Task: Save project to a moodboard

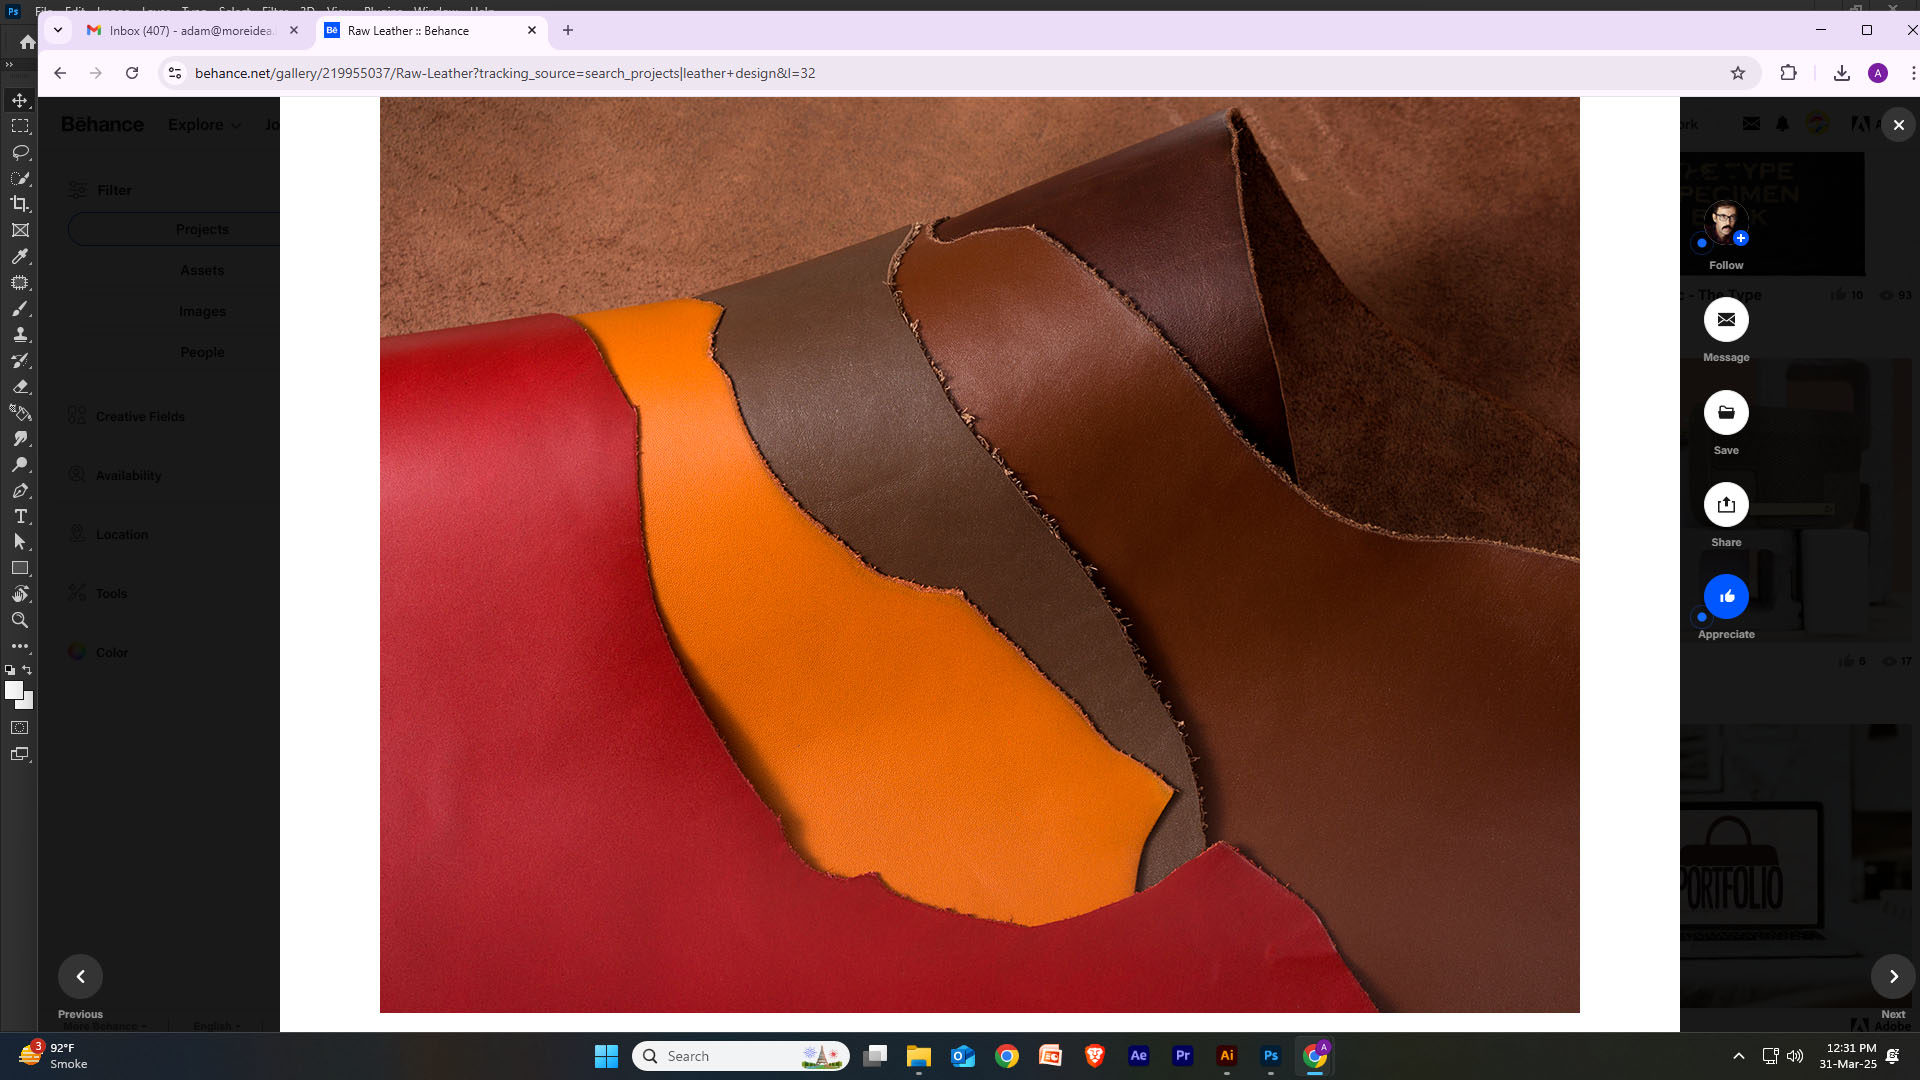Action: (1726, 413)
